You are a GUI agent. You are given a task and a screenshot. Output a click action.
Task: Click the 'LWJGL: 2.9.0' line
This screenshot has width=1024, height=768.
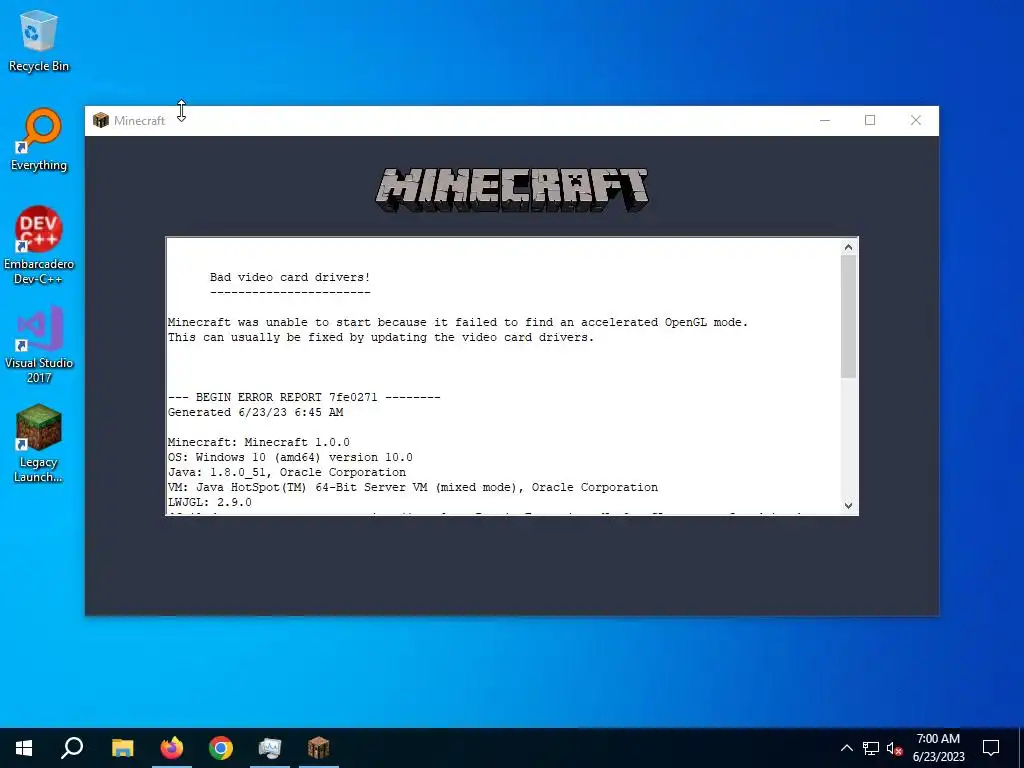tap(210, 502)
